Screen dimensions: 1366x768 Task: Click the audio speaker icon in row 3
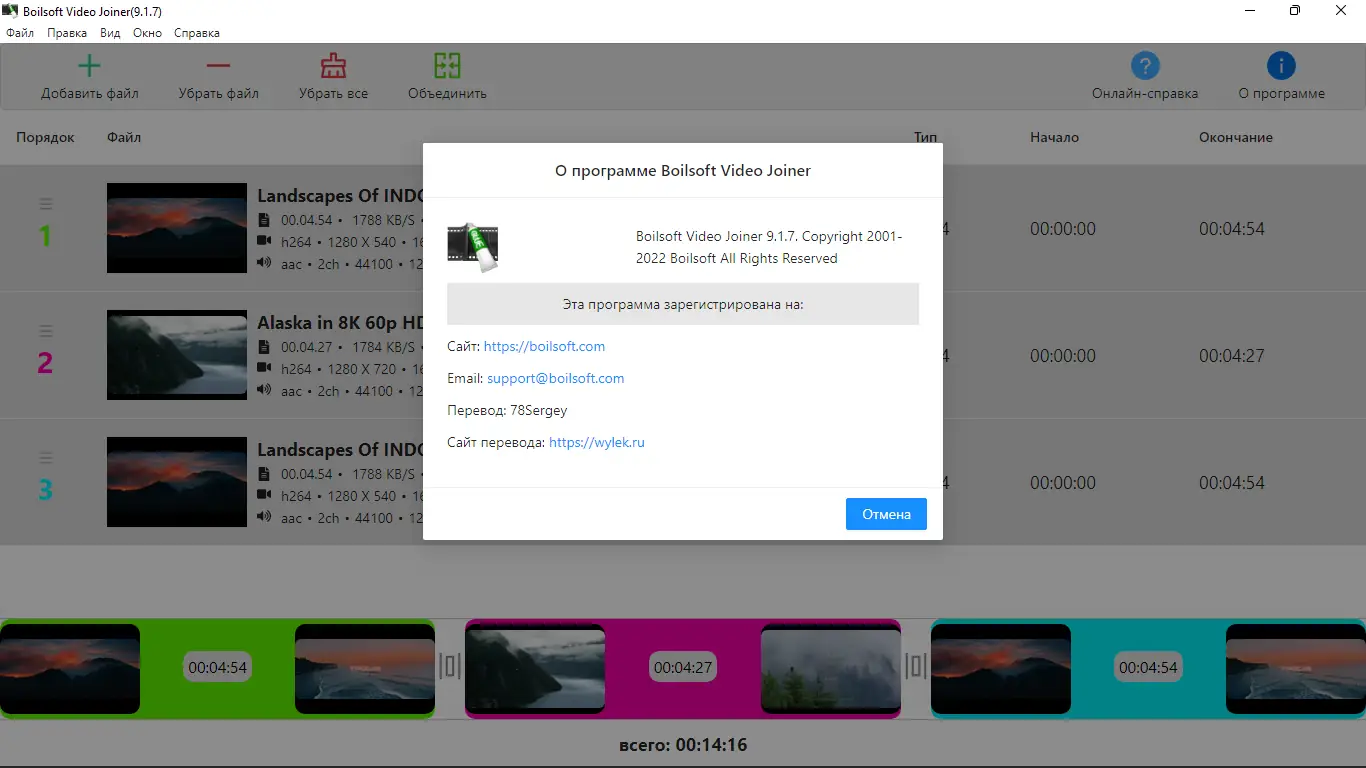click(x=264, y=517)
